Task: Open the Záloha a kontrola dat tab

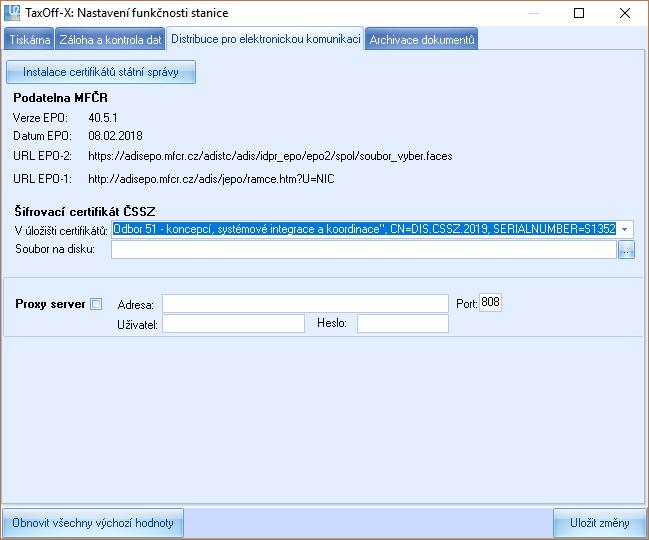Action: [x=110, y=39]
